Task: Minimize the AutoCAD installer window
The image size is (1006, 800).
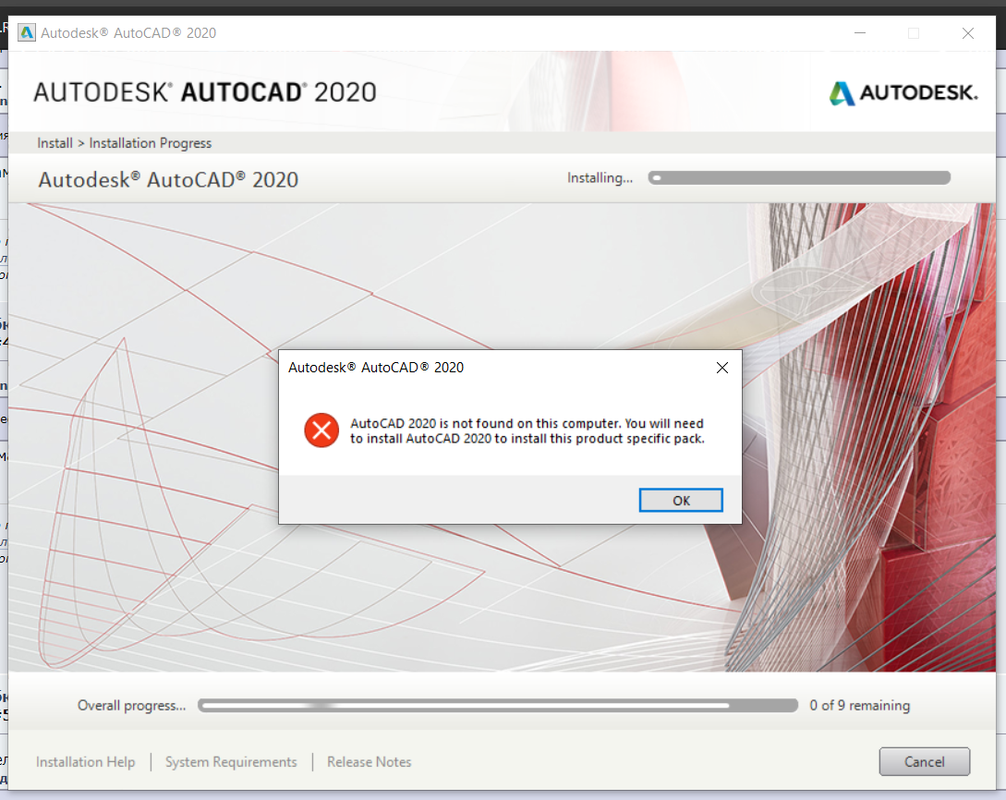Action: pyautogui.click(x=860, y=33)
